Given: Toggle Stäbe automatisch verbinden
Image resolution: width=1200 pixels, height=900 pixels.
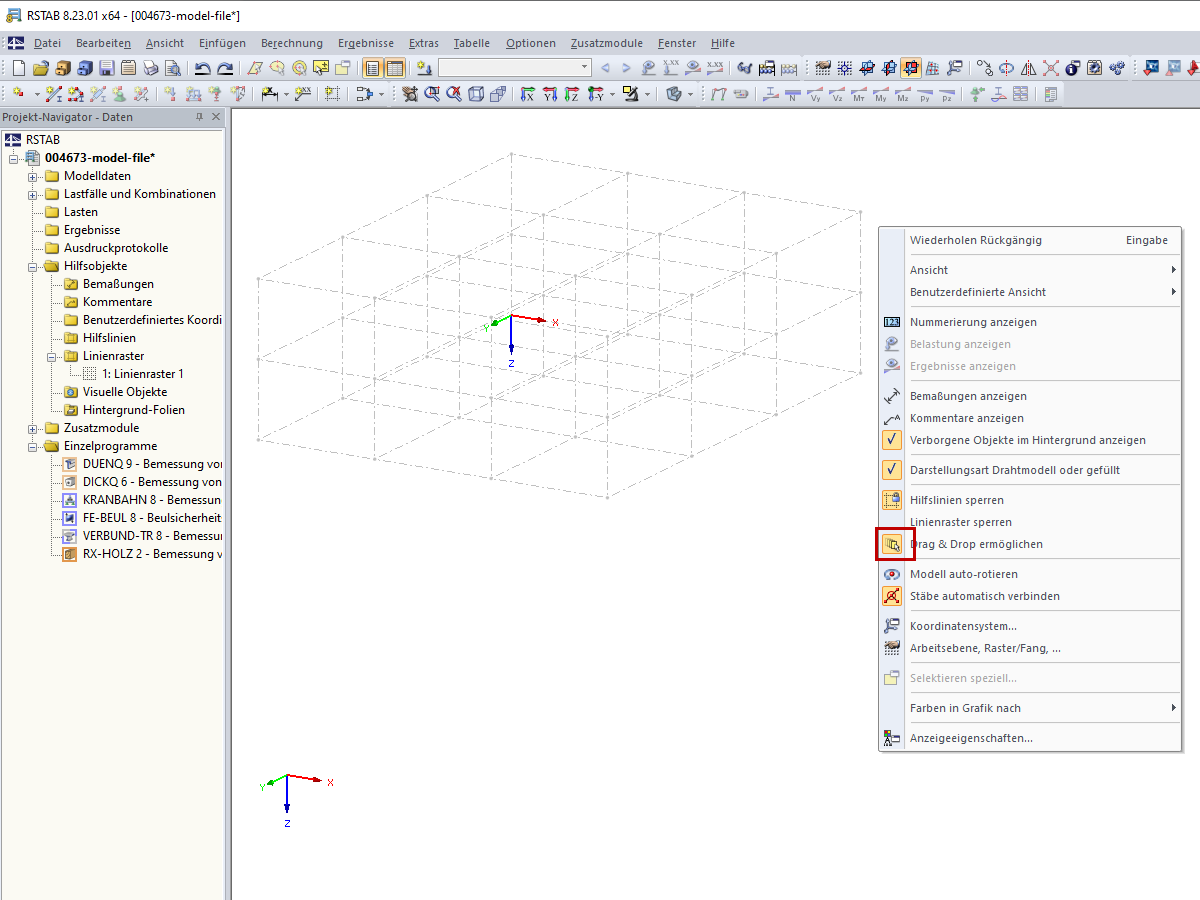Looking at the screenshot, I should [1030, 596].
